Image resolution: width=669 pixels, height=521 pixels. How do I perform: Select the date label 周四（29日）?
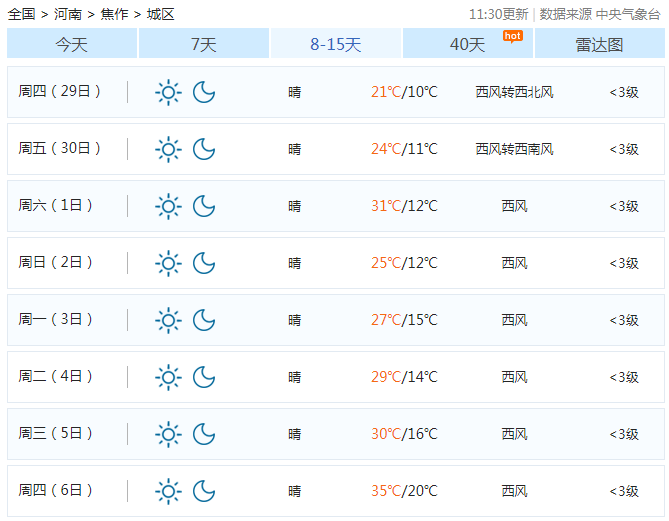point(59,91)
